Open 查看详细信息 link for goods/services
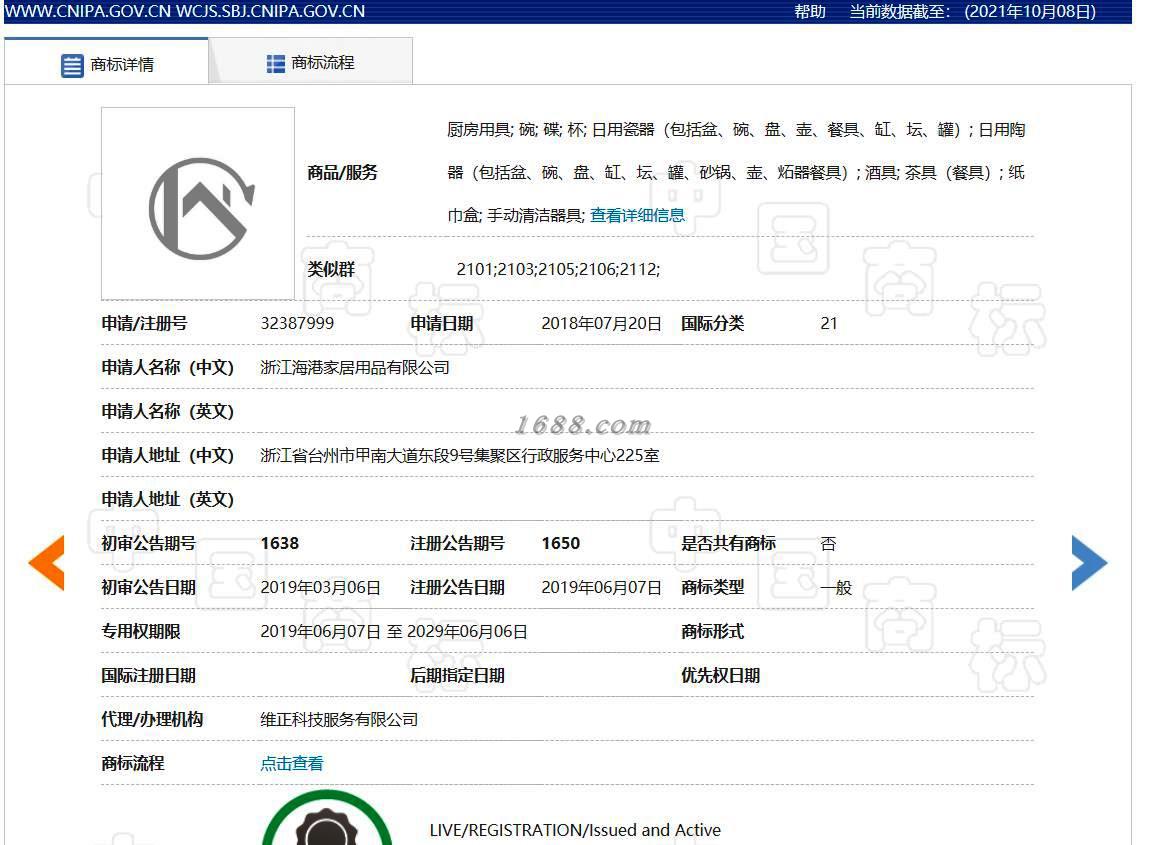The height and width of the screenshot is (845, 1164). pyautogui.click(x=638, y=215)
